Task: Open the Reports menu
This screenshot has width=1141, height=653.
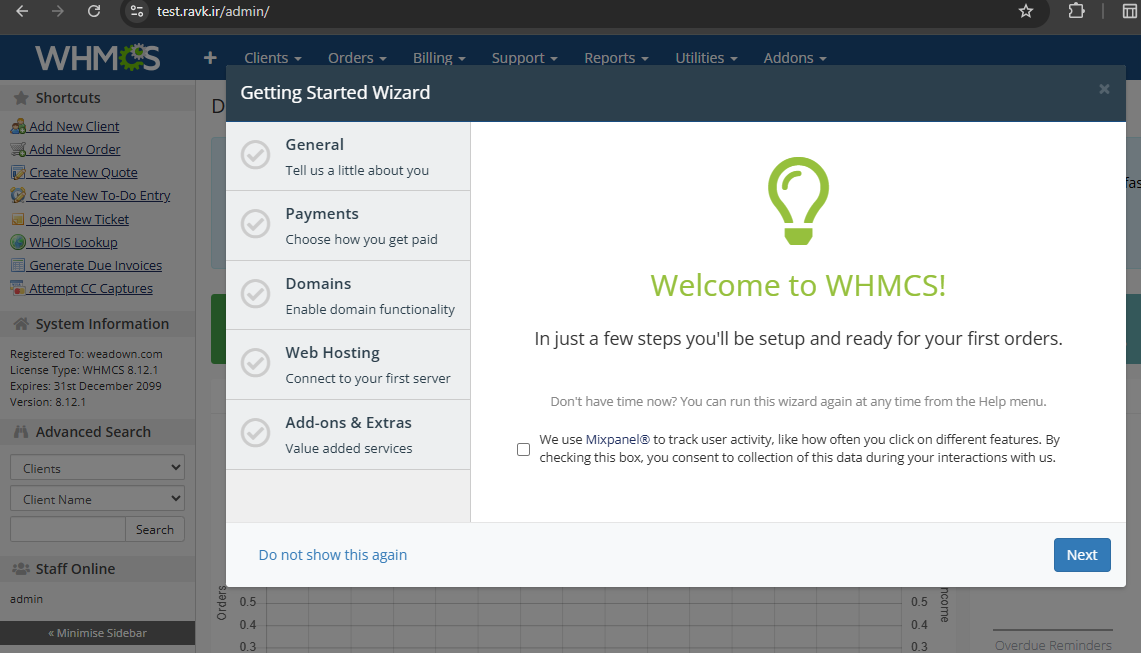Action: [616, 58]
